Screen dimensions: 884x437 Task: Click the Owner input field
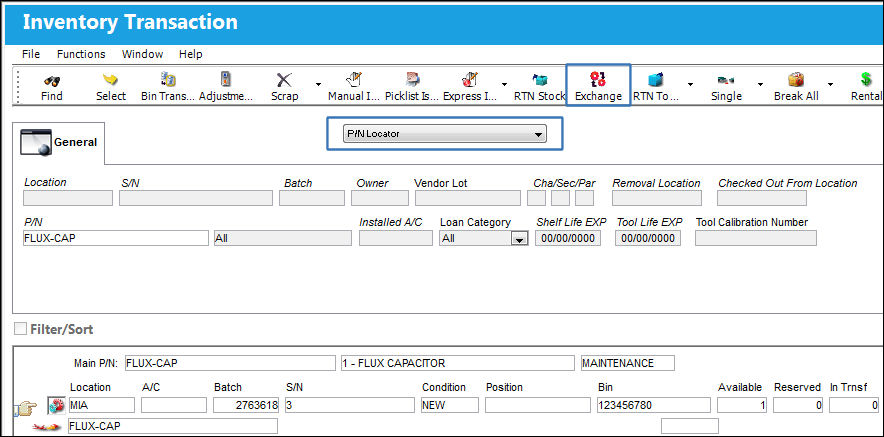(x=380, y=198)
